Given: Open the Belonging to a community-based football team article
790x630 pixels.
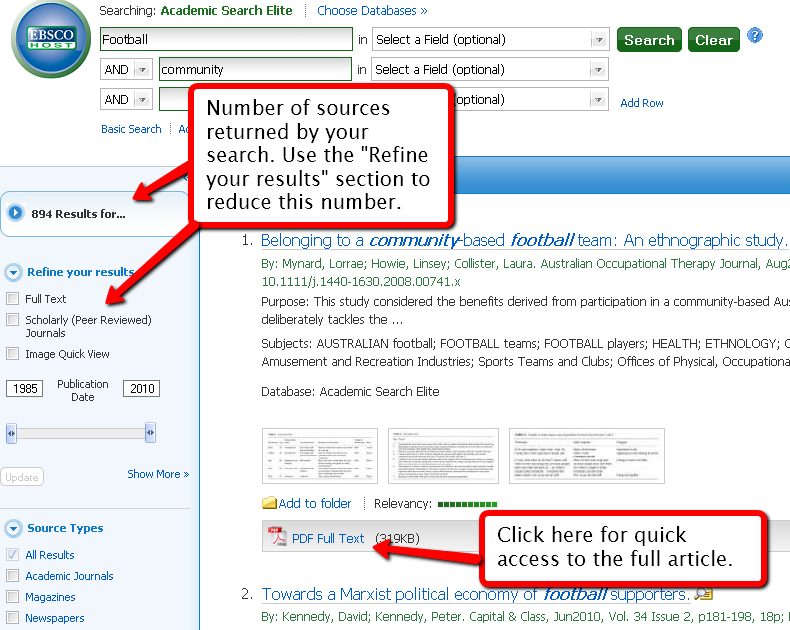Looking at the screenshot, I should pyautogui.click(x=522, y=240).
